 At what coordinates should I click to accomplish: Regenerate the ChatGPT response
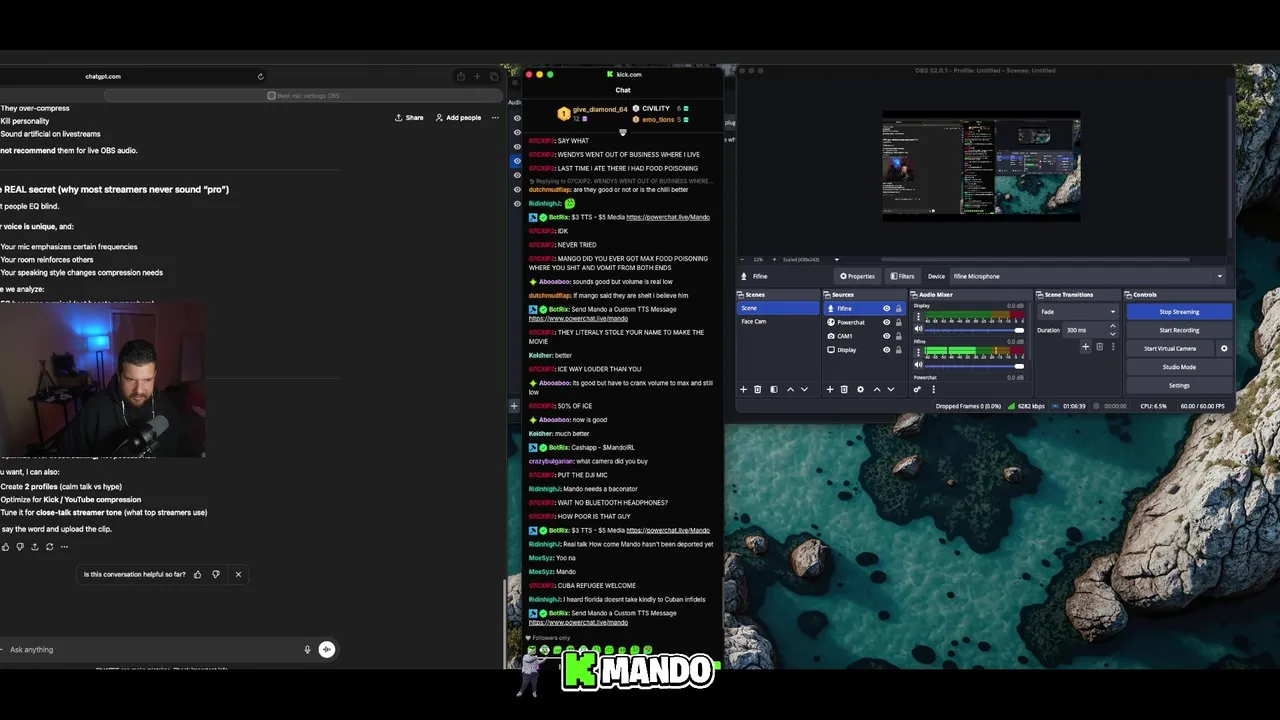[49, 547]
